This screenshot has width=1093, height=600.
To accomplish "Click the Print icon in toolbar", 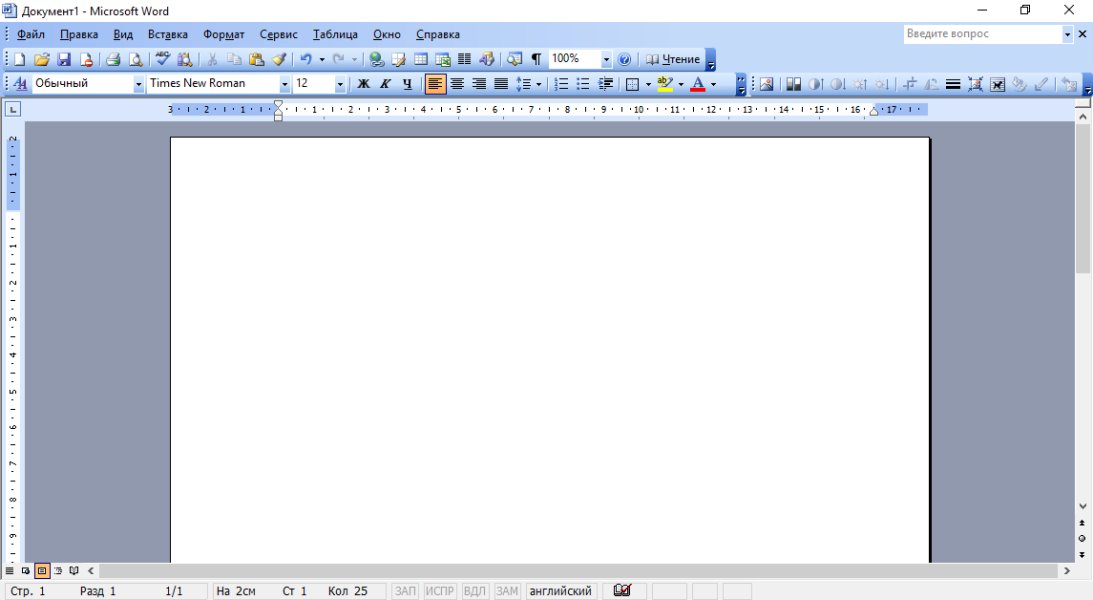I will 113,59.
